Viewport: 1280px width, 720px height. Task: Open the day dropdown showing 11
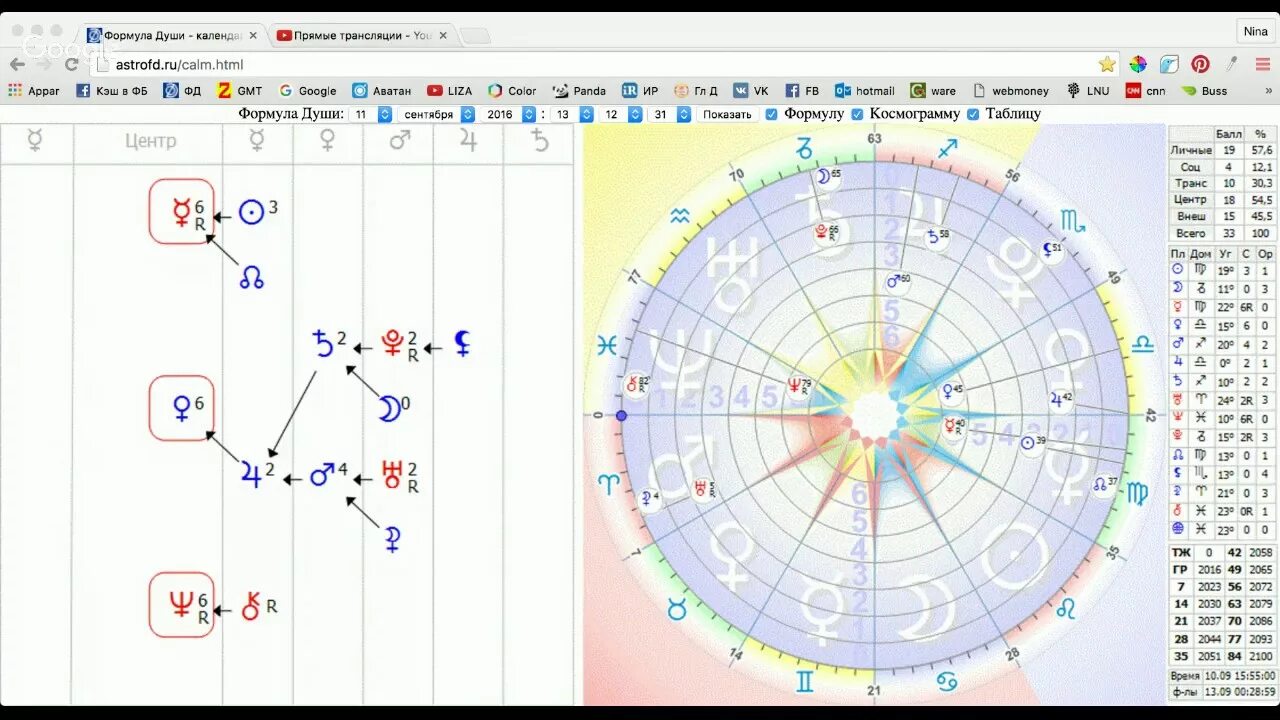(x=371, y=114)
